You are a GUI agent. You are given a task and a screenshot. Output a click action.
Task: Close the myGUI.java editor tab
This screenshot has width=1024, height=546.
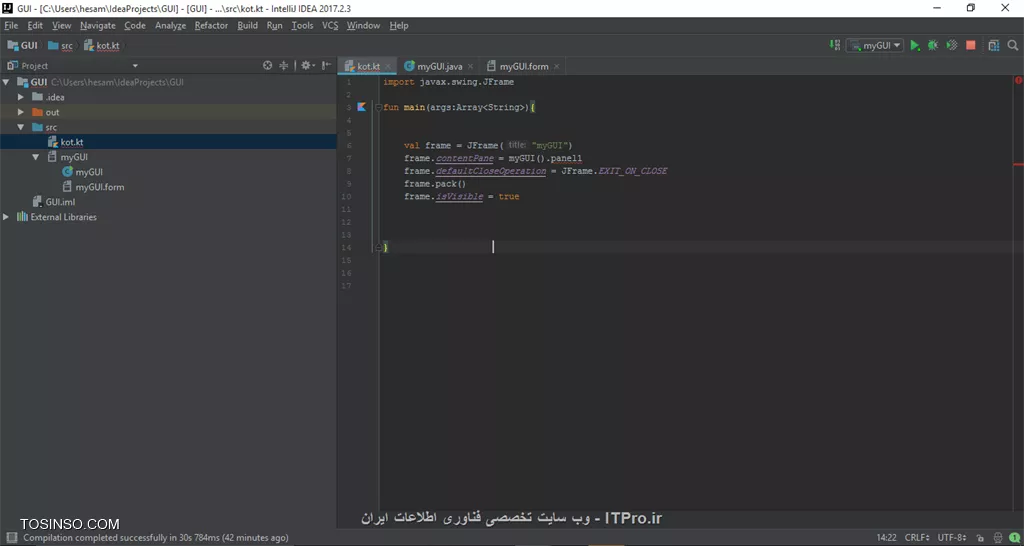[x=471, y=67]
